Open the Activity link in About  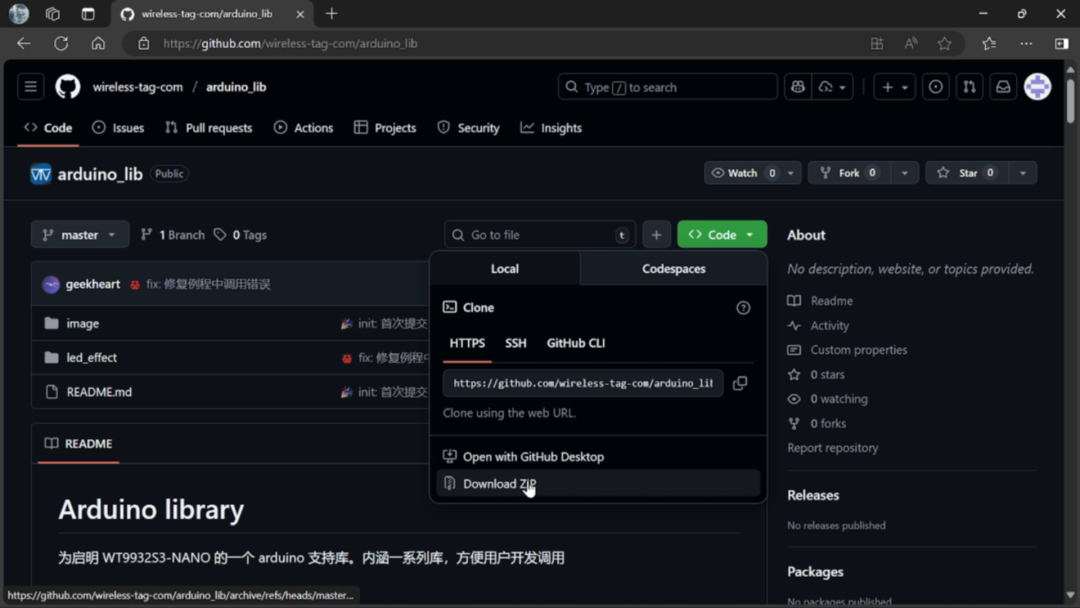[829, 326]
